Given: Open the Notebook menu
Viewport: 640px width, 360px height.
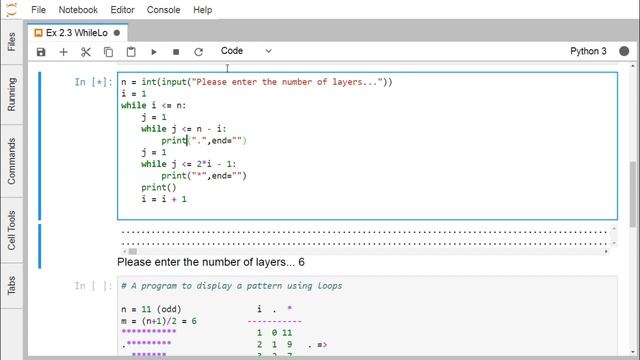Looking at the screenshot, I should click(x=78, y=10).
